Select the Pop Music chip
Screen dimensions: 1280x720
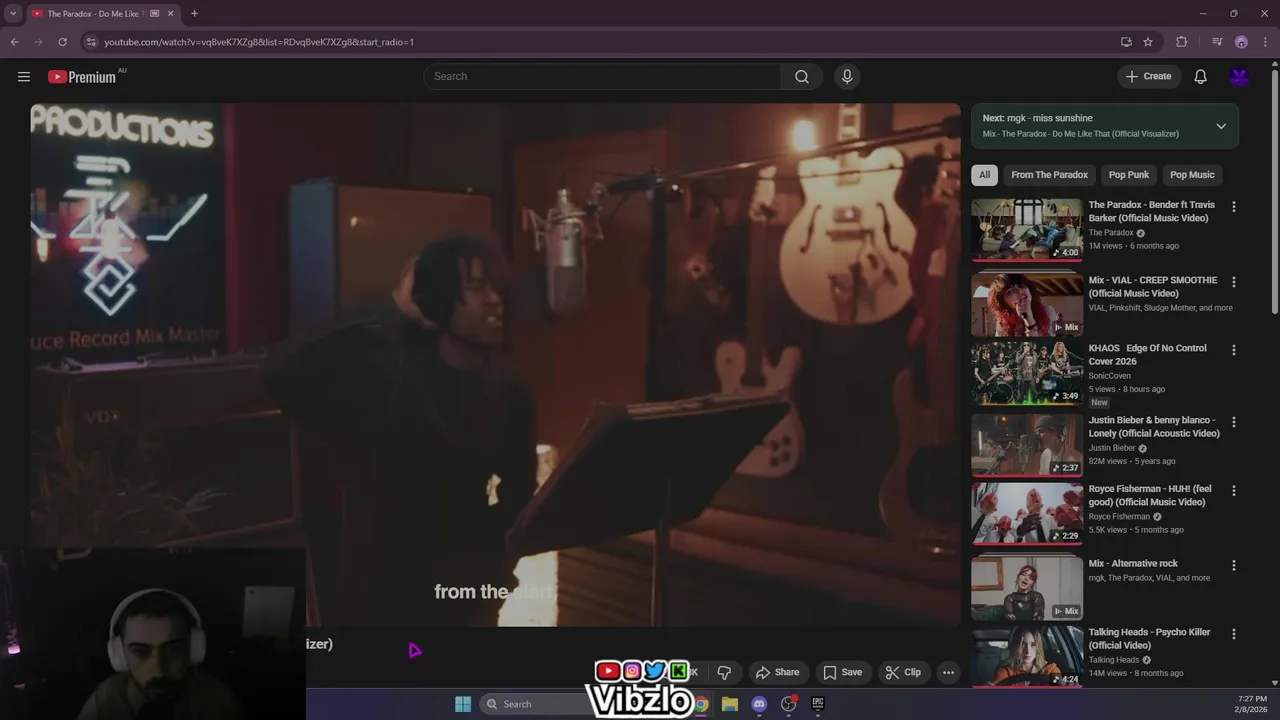point(1192,175)
